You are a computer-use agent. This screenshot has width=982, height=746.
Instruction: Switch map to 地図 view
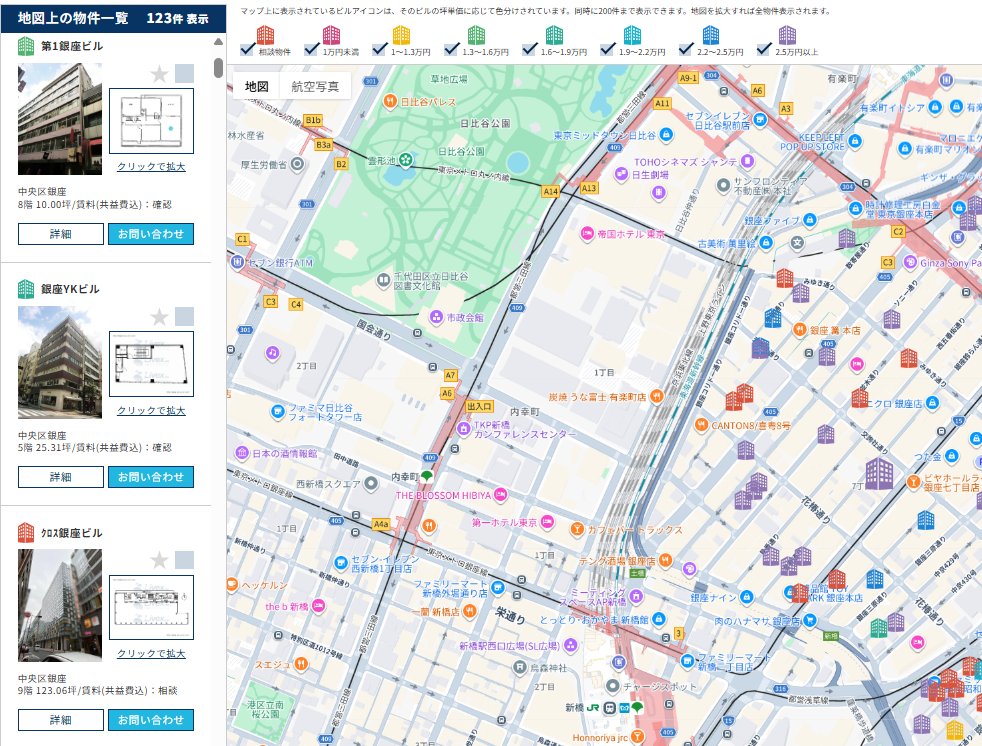click(257, 86)
